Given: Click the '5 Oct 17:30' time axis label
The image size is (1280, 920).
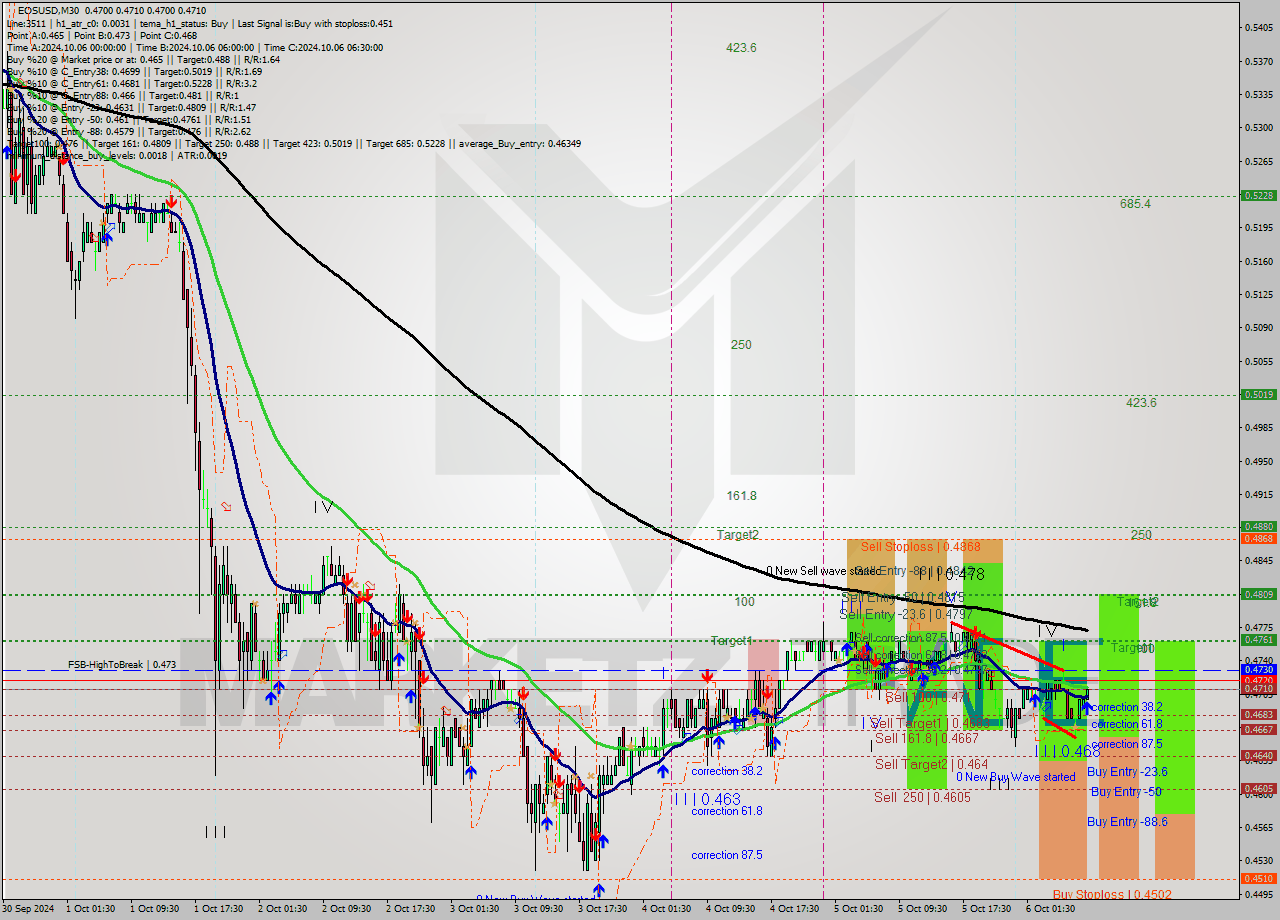Looking at the screenshot, I should [x=987, y=909].
